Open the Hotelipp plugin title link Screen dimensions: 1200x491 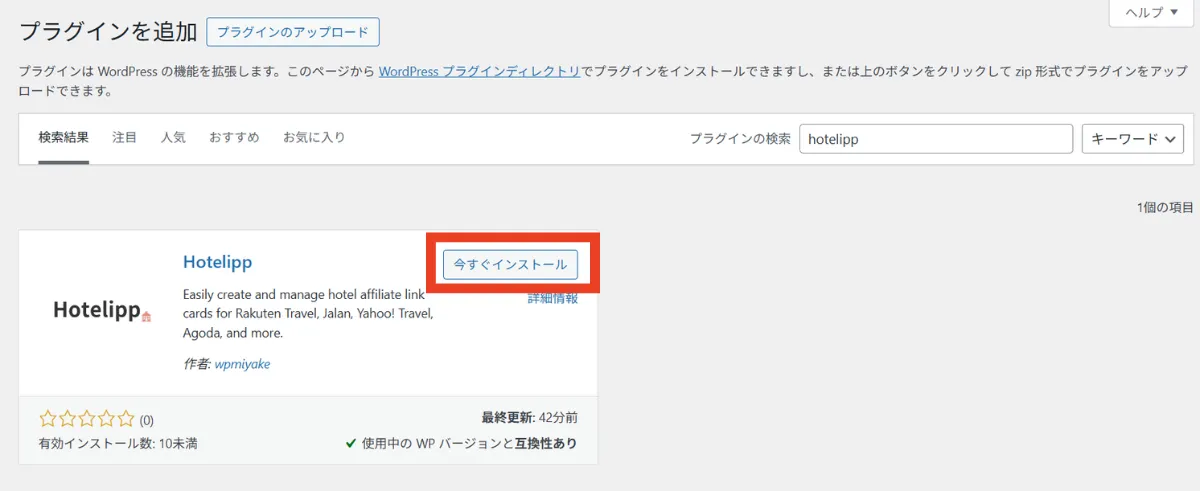click(217, 262)
